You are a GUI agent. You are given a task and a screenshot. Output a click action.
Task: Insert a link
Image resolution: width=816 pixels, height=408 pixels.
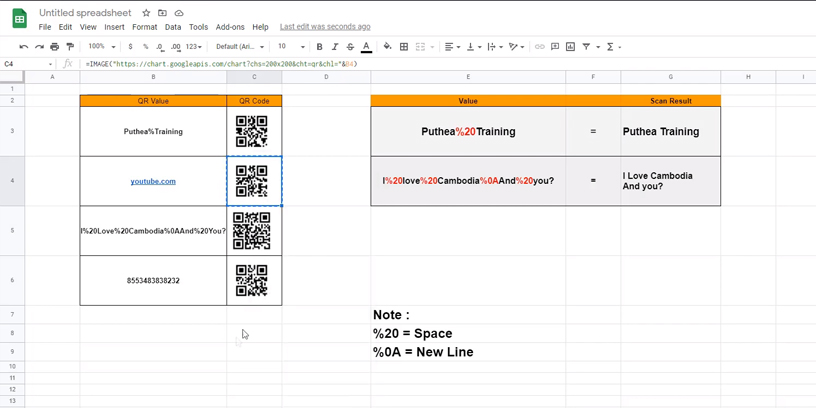(540, 47)
